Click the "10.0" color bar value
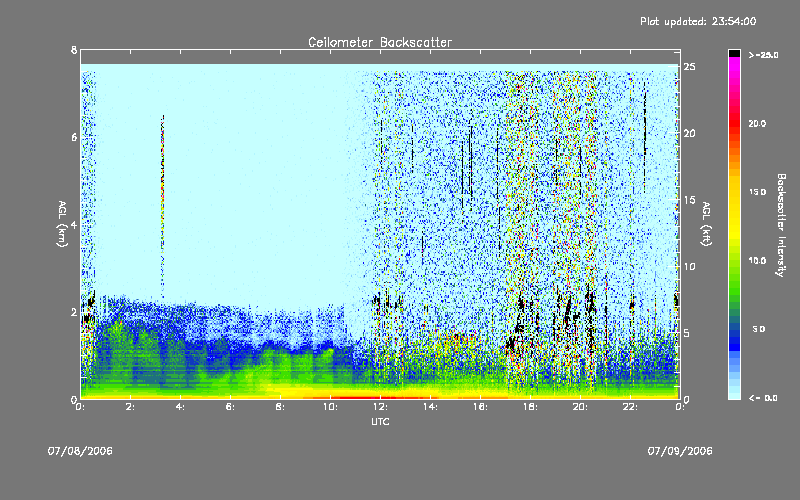 (757, 261)
